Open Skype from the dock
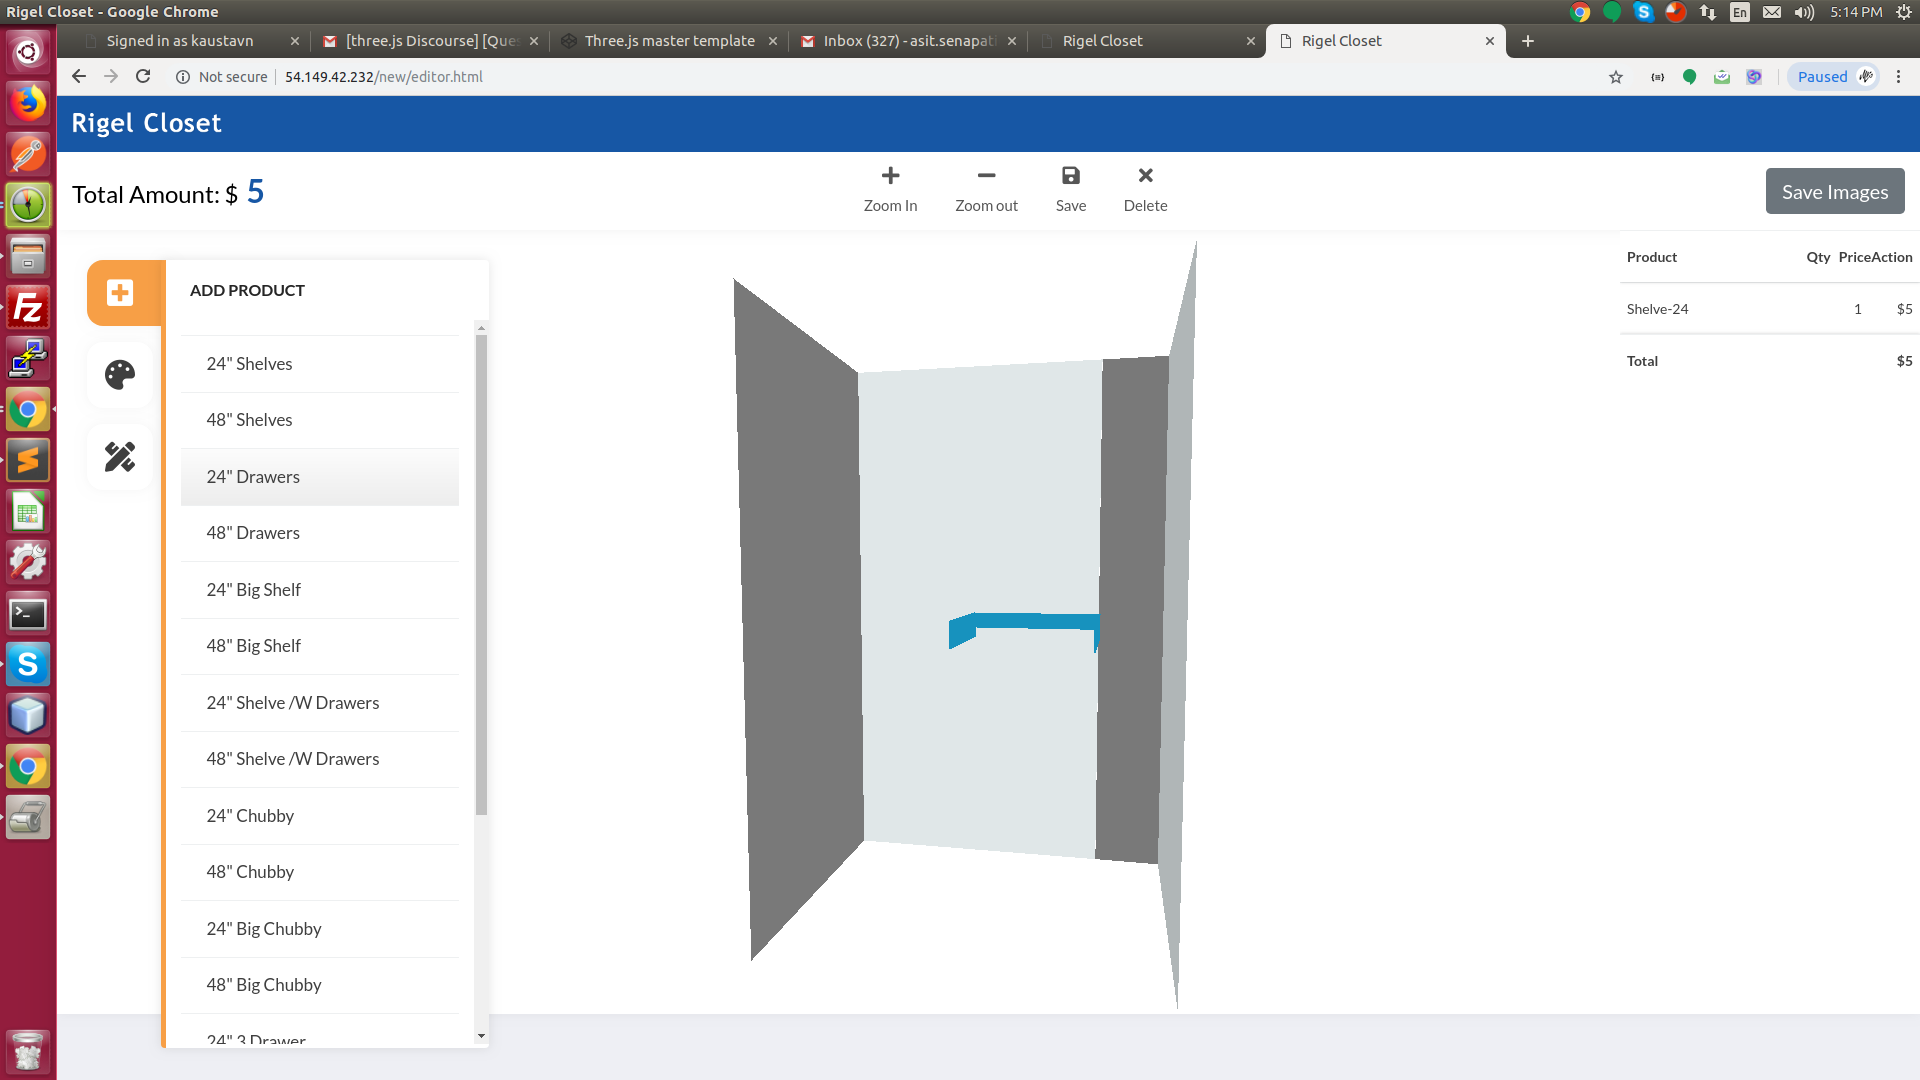 click(28, 664)
